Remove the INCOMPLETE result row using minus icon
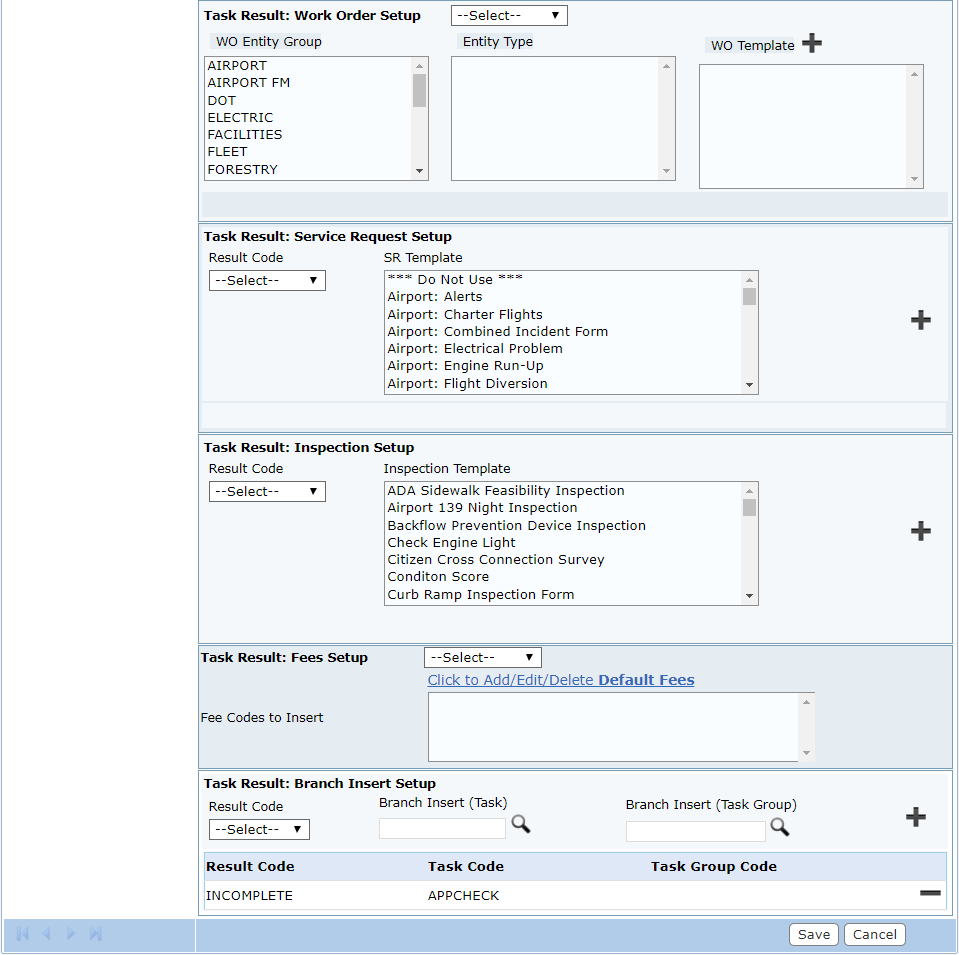Screen dimensions: 959x955 click(x=930, y=893)
